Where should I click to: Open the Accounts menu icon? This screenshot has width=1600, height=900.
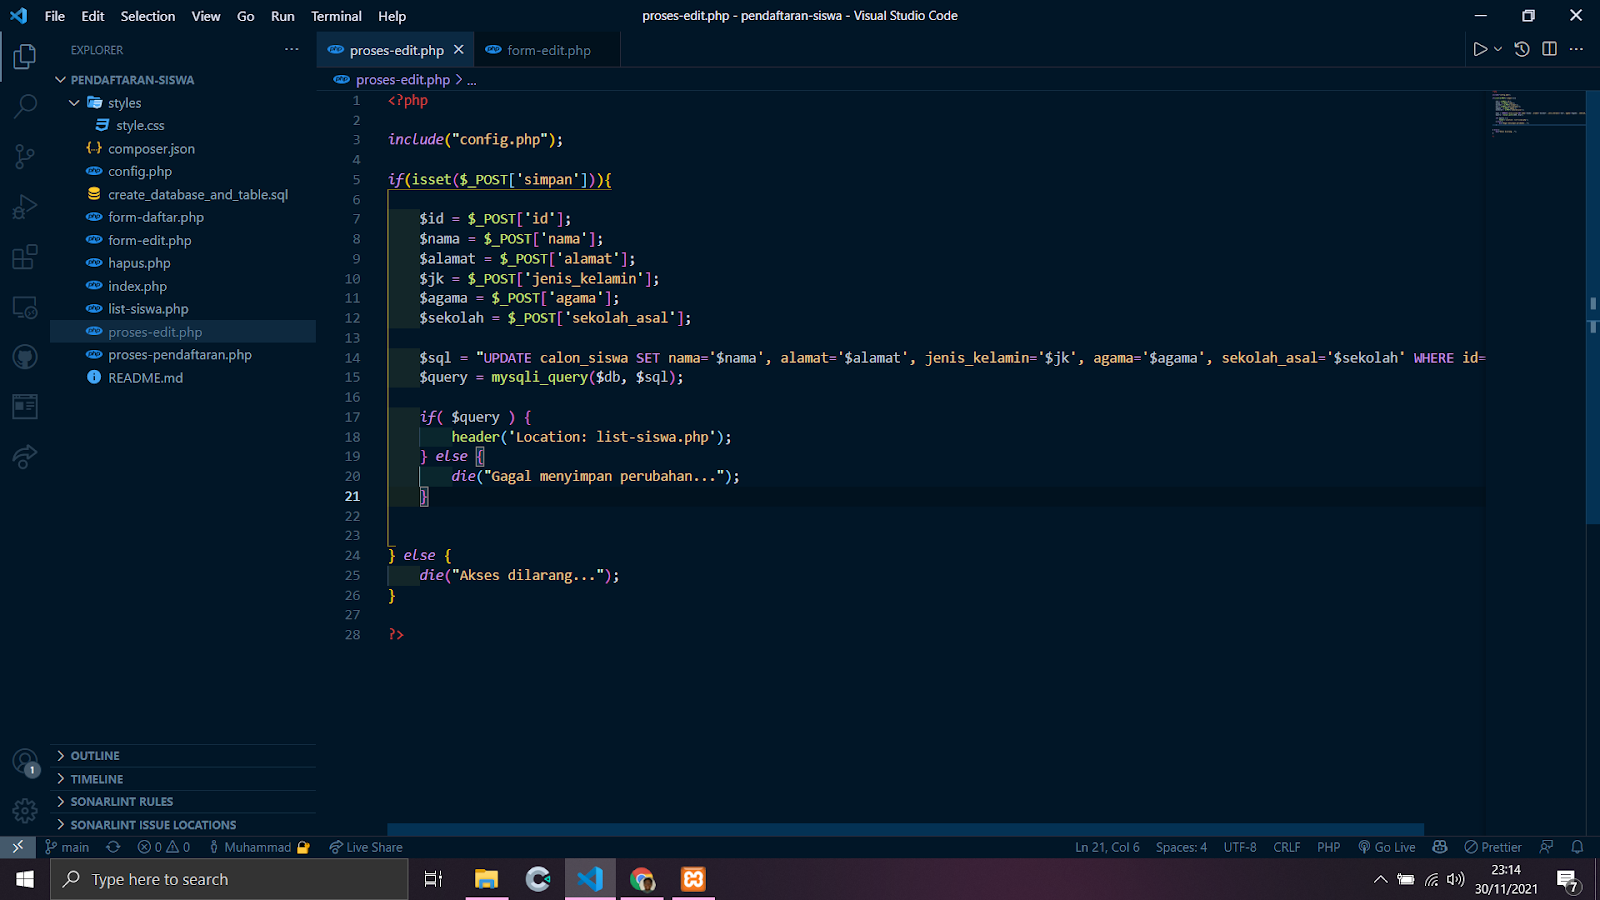click(25, 762)
